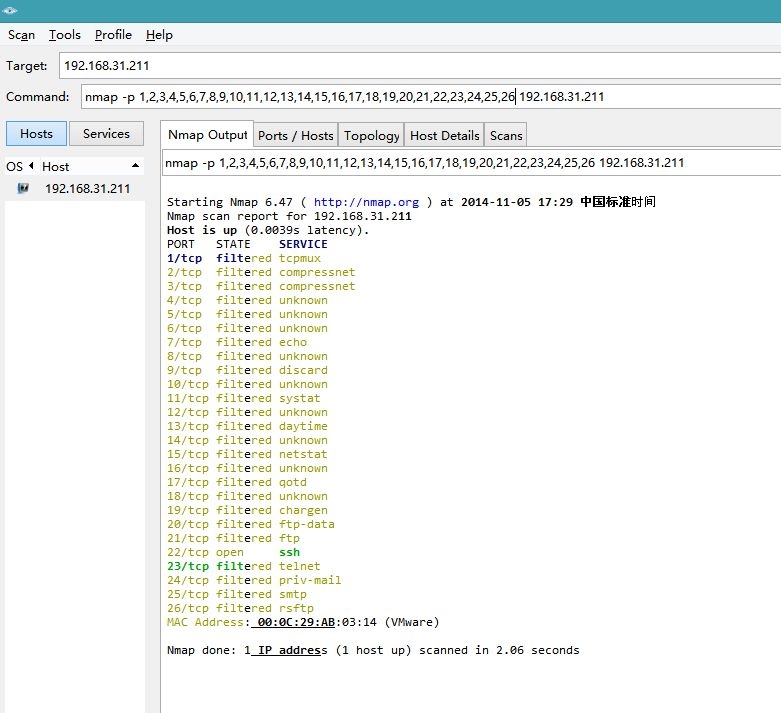The image size is (781, 713).
Task: Click into the Target input field
Action: point(420,66)
